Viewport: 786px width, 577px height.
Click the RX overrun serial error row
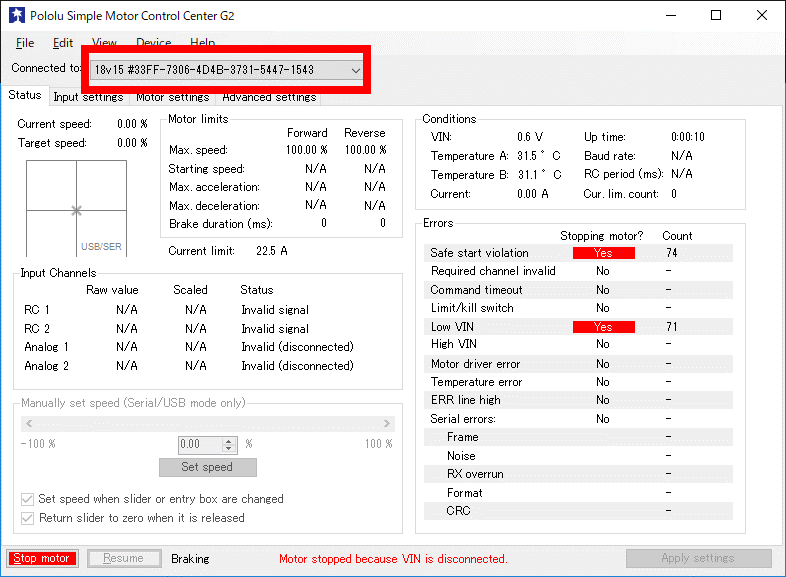[x=578, y=474]
